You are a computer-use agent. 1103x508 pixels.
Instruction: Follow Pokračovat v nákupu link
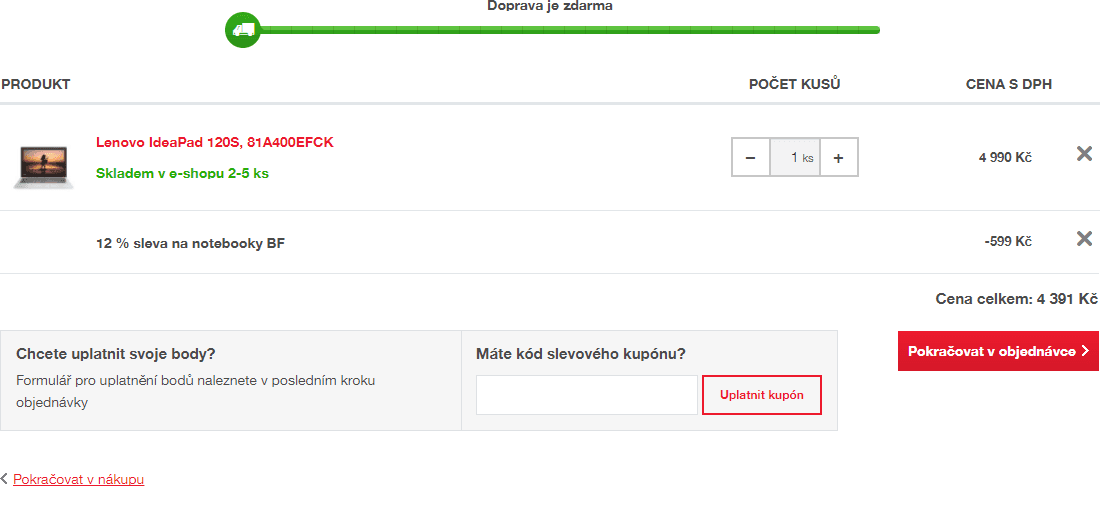(79, 479)
